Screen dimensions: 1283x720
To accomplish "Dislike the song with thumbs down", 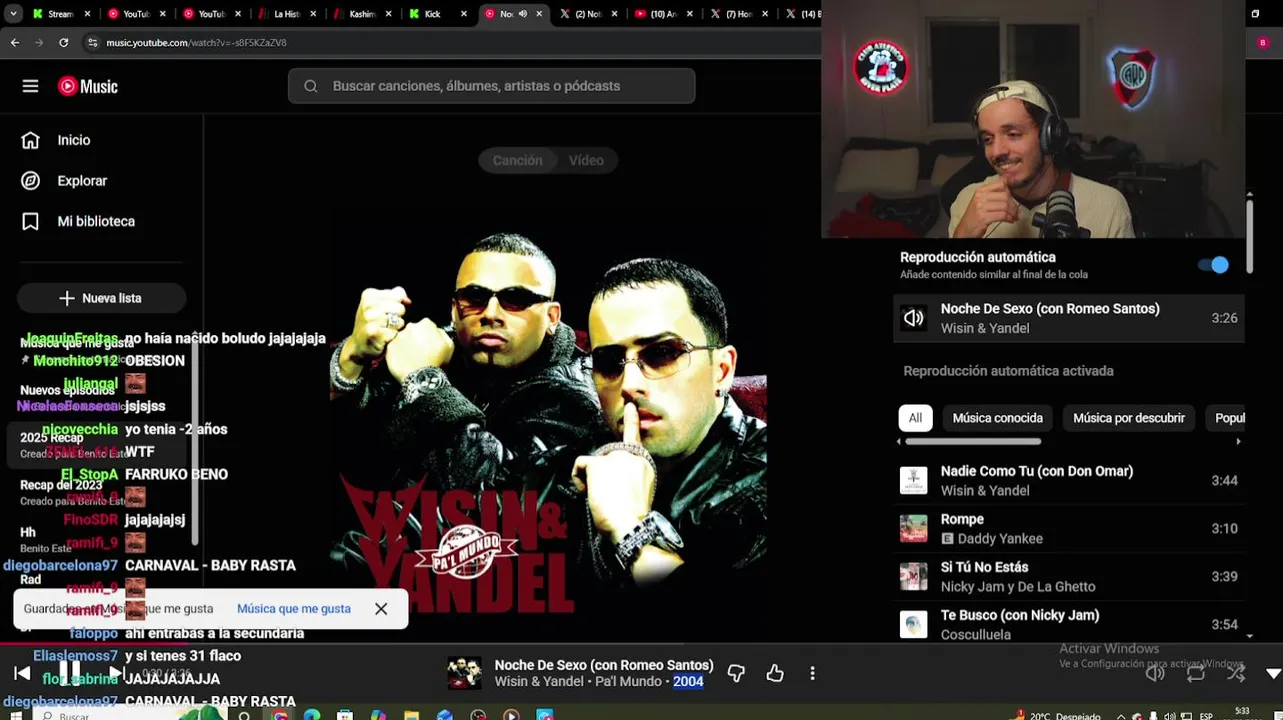I will click(736, 673).
